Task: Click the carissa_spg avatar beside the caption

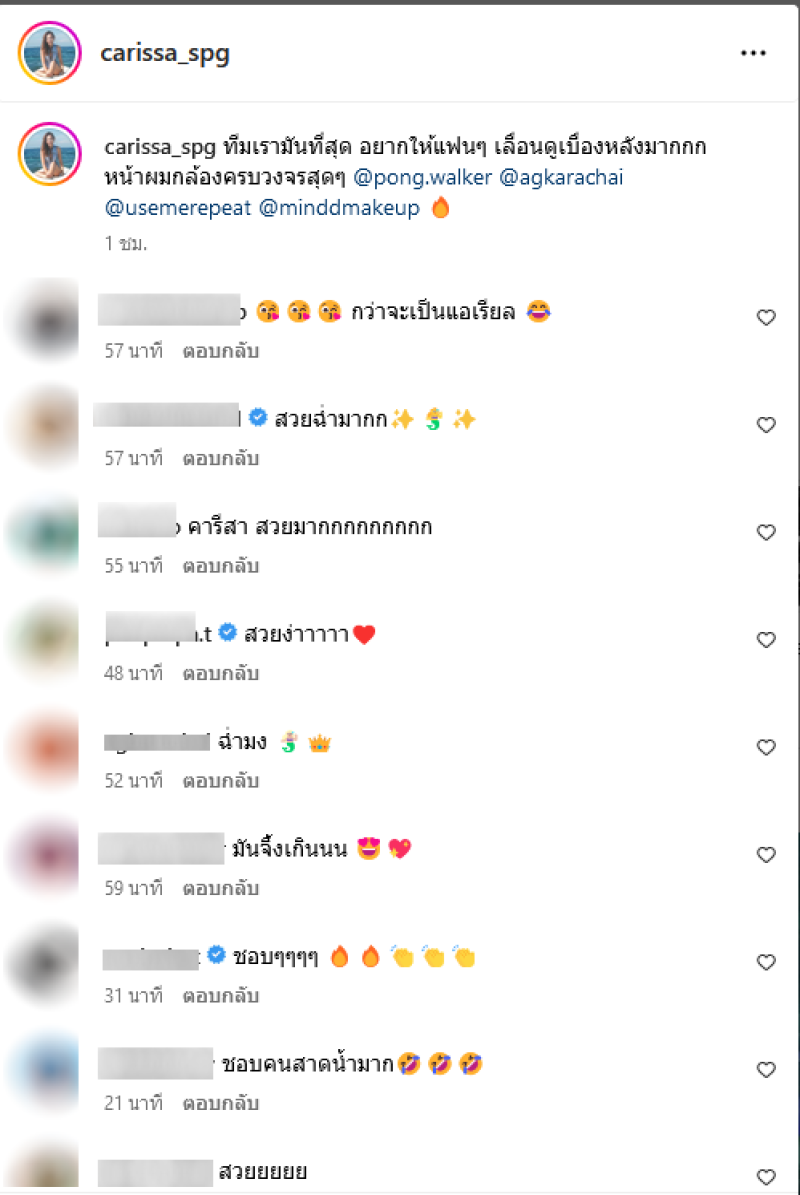Action: 50,154
